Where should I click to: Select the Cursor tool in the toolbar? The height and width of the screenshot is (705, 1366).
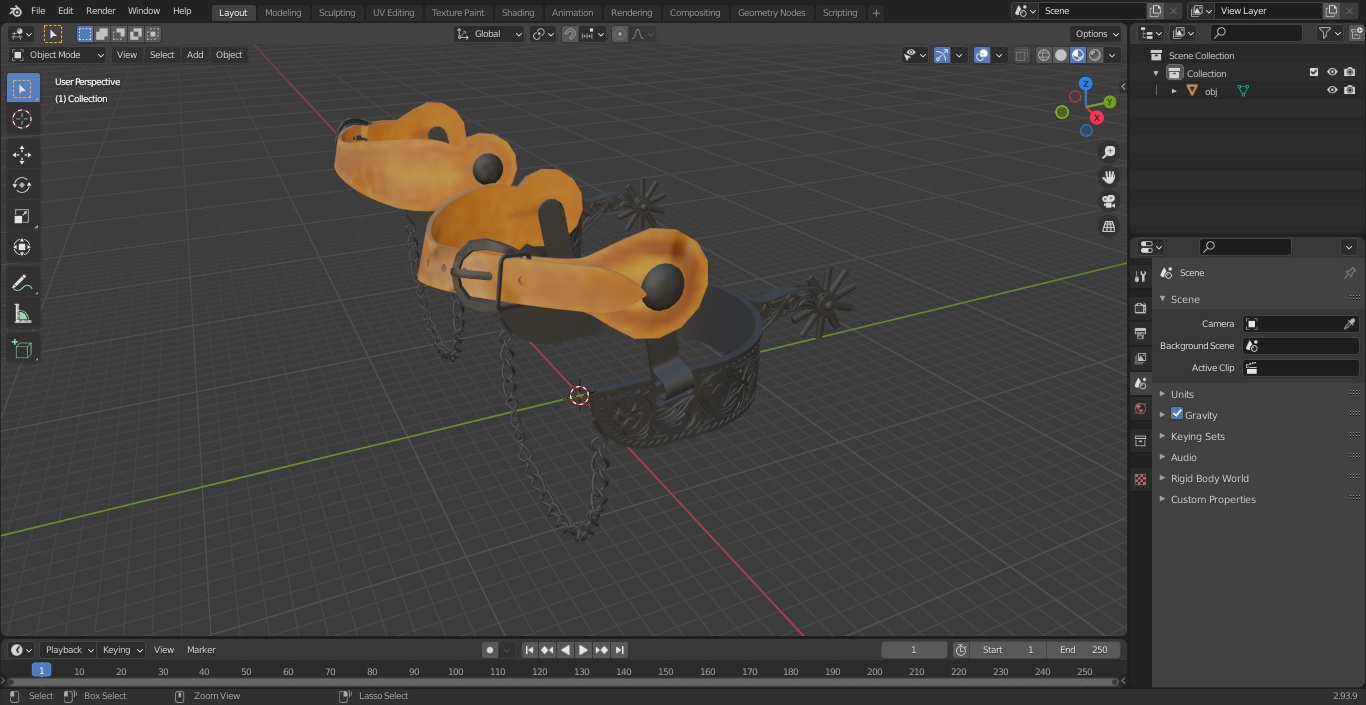tap(22, 119)
